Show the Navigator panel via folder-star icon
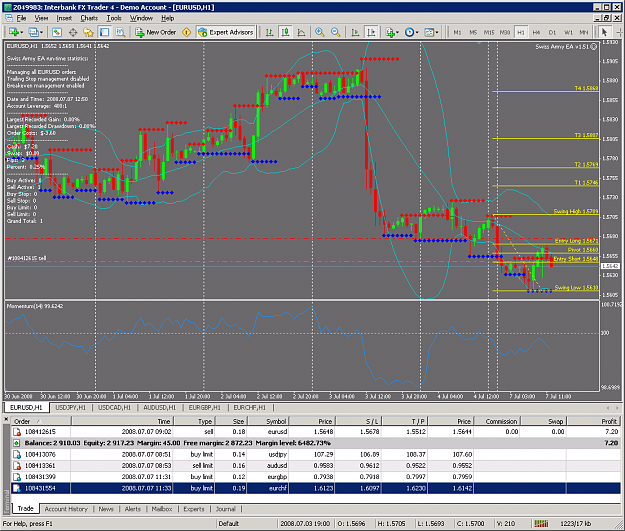Image resolution: width=625 pixels, height=531 pixels. tap(88, 32)
